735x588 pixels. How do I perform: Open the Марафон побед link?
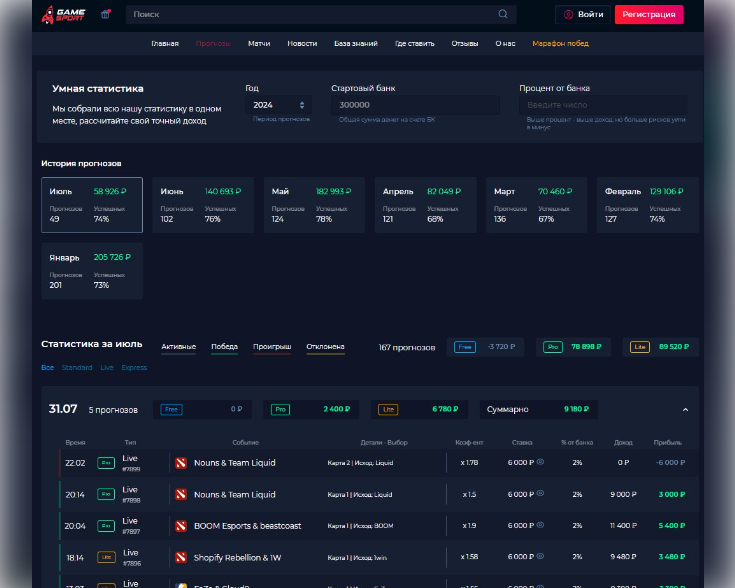(x=560, y=44)
